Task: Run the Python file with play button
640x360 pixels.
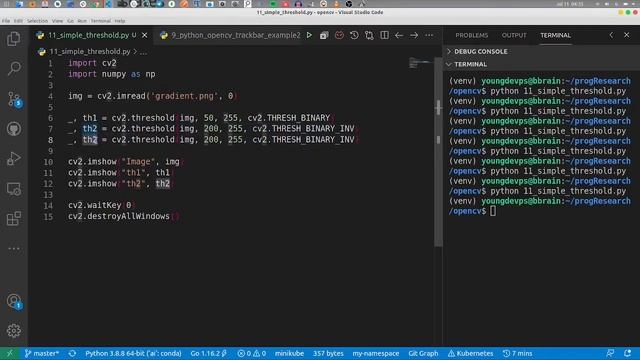Action: 309,36
